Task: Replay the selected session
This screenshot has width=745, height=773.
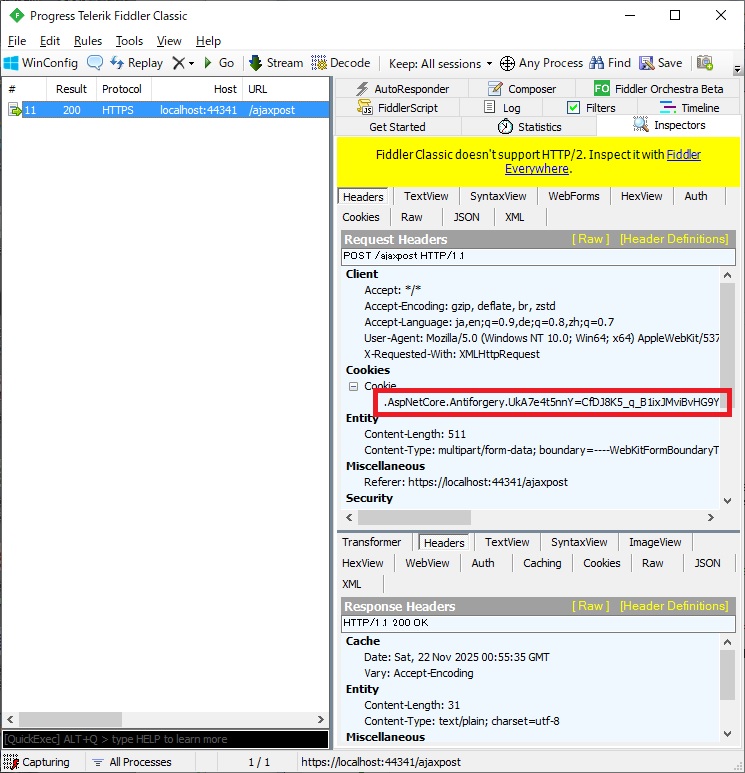Action: 136,63
